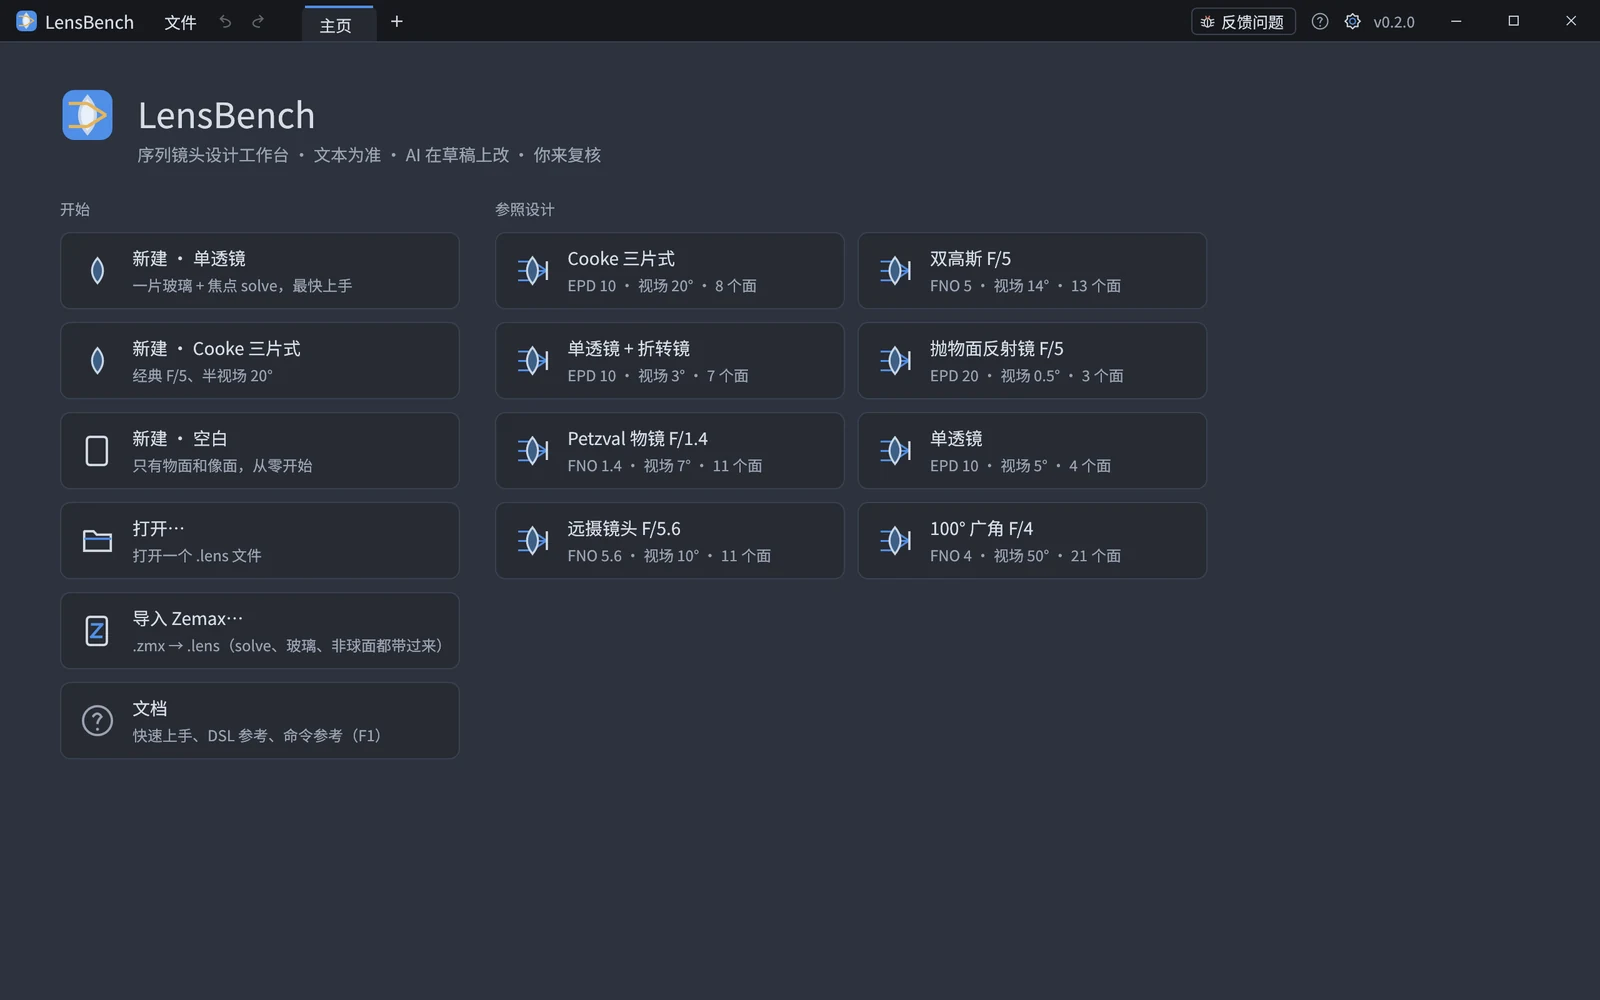
Task: Click the LensBench heading text on home page
Action: click(x=226, y=116)
